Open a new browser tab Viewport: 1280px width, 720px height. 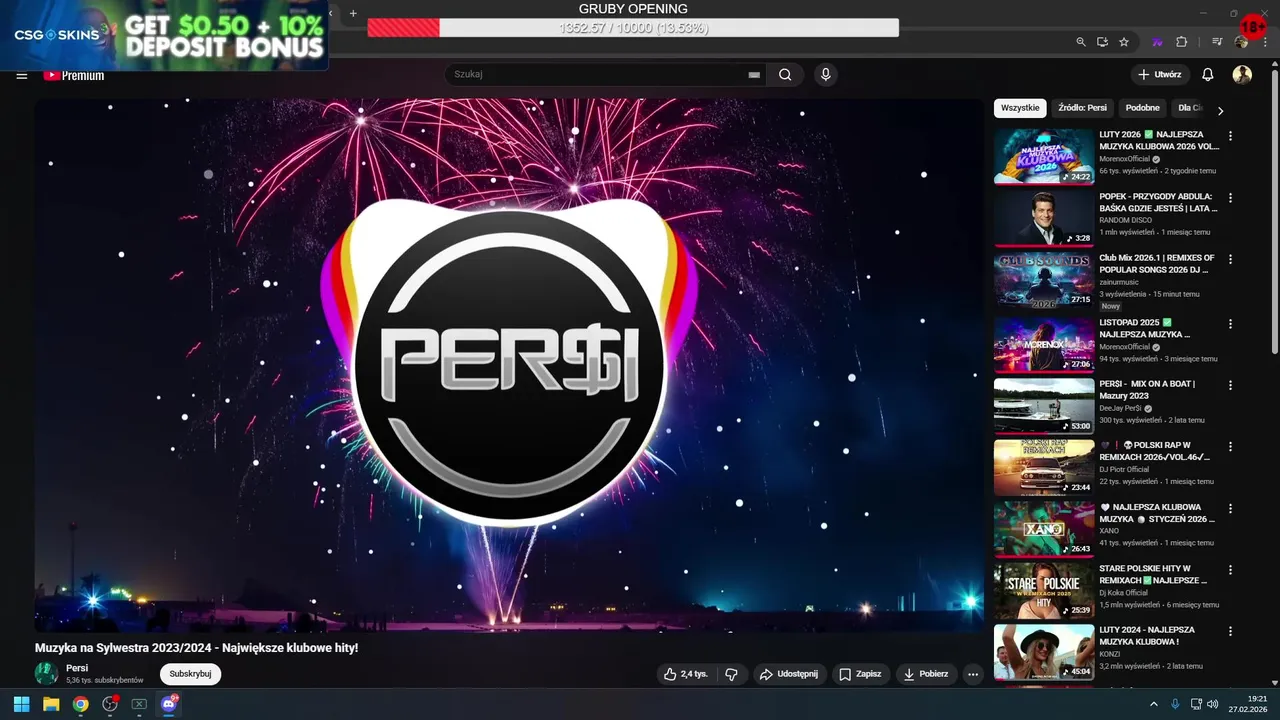pos(353,14)
